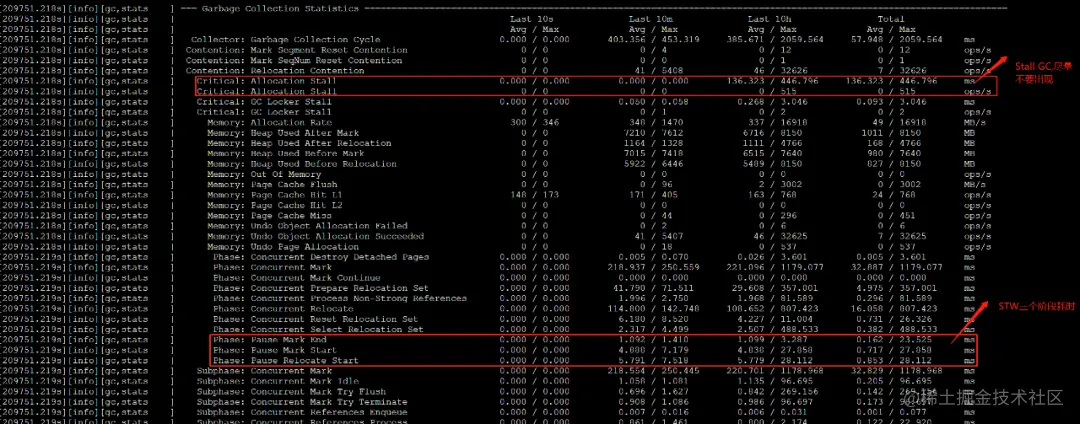Click 'Mark SegNum Reset Contention' row label
Screen dimensions: 1080x424
click(x=326, y=61)
